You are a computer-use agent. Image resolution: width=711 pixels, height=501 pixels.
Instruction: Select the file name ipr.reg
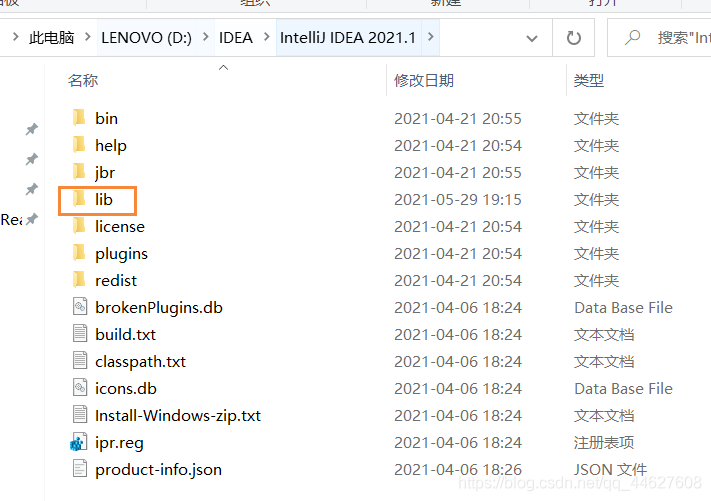(119, 443)
